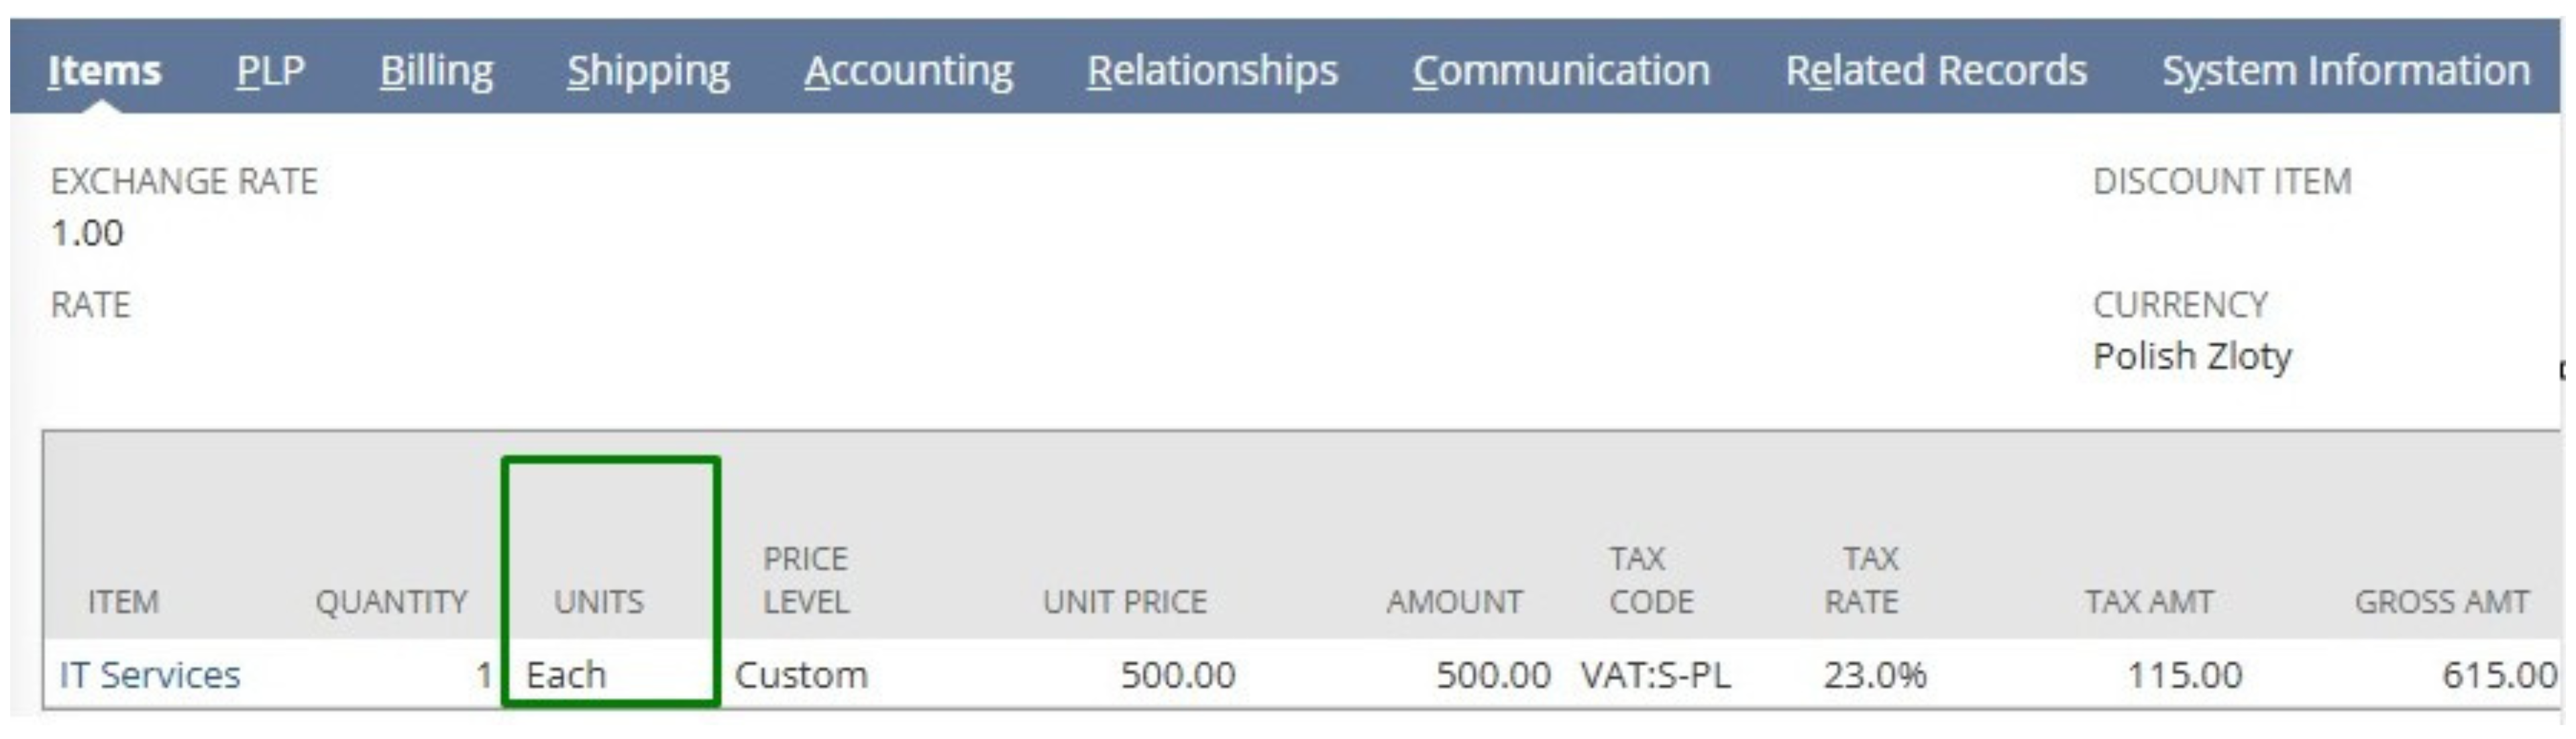Click the VAT:S-PL tax code cell
Screen dimensions: 2576x739
click(1655, 675)
